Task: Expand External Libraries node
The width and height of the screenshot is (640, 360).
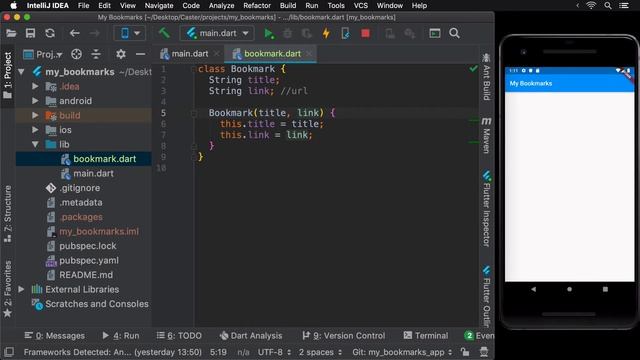Action: point(21,289)
